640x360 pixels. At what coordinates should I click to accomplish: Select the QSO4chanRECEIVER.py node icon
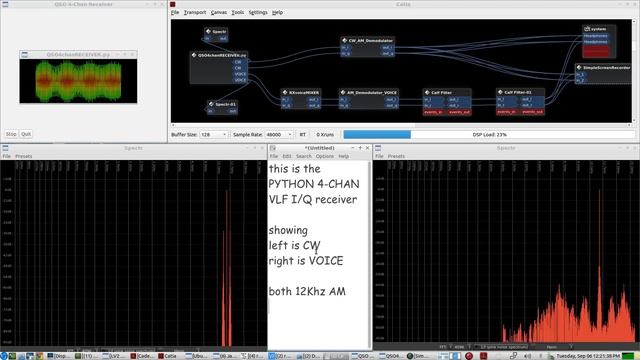tap(194, 55)
